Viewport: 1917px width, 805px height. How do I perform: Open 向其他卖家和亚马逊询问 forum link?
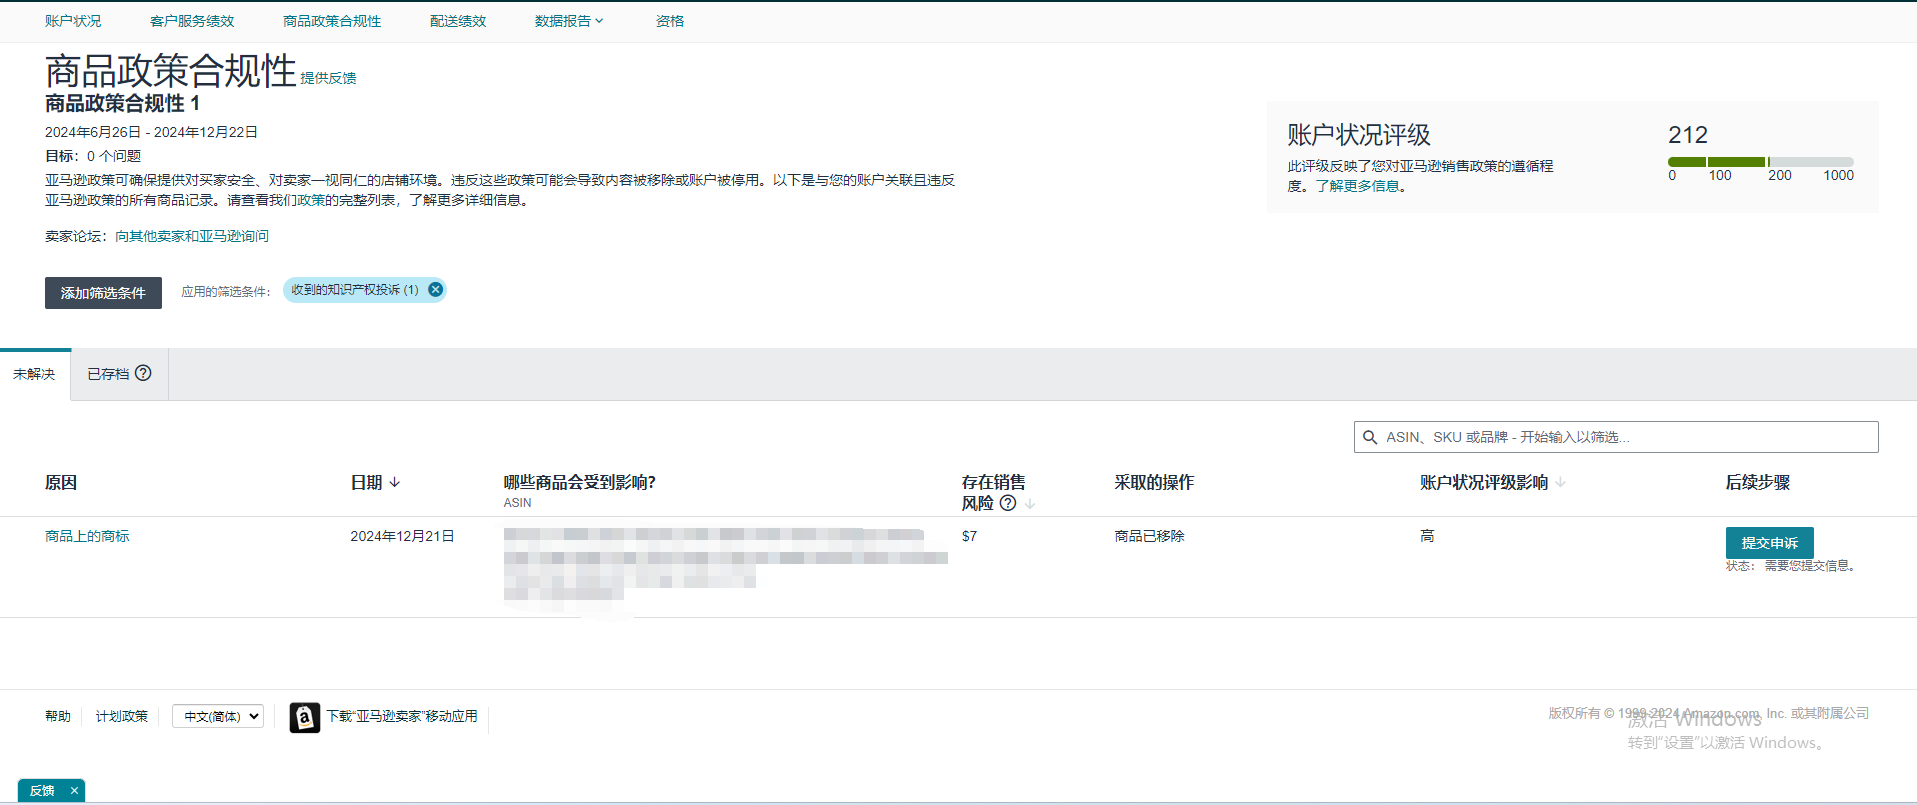click(192, 236)
